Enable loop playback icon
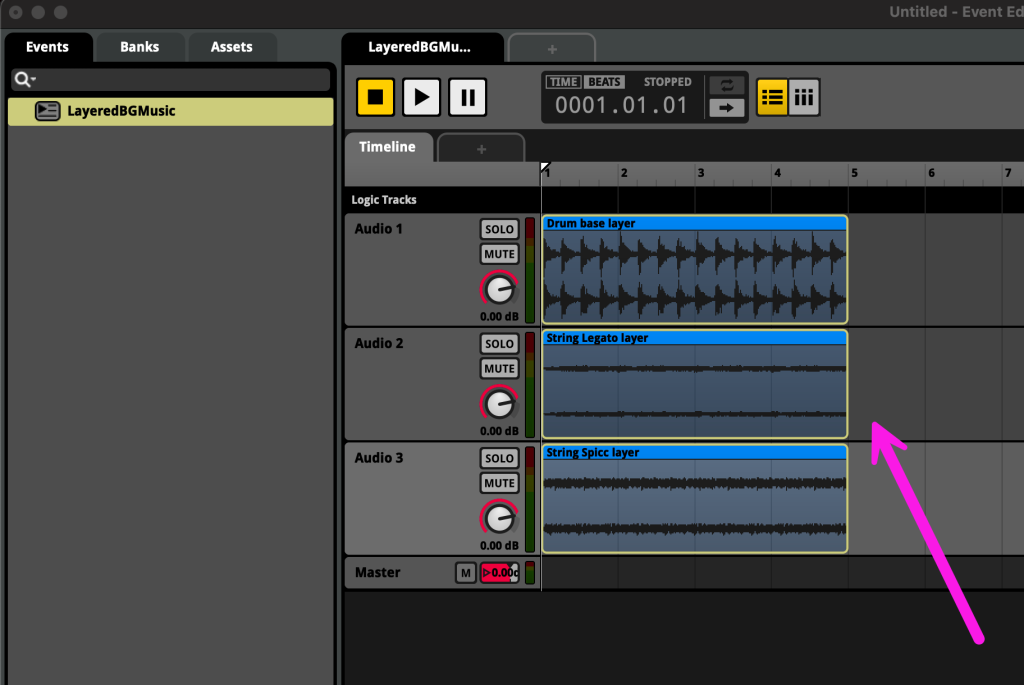Screen dimensions: 1024x685 (726, 86)
